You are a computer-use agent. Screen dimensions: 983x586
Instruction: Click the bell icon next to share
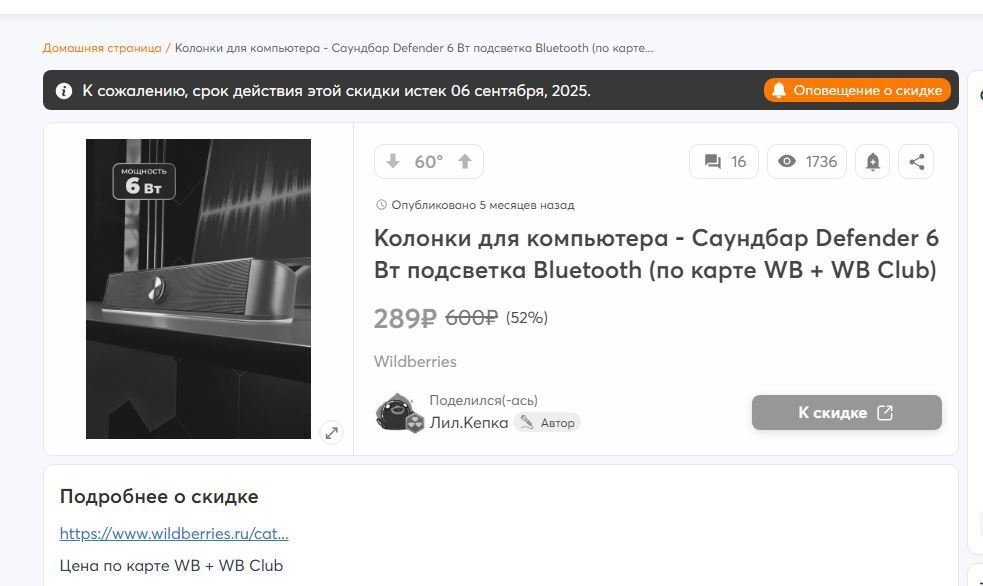pyautogui.click(x=872, y=162)
